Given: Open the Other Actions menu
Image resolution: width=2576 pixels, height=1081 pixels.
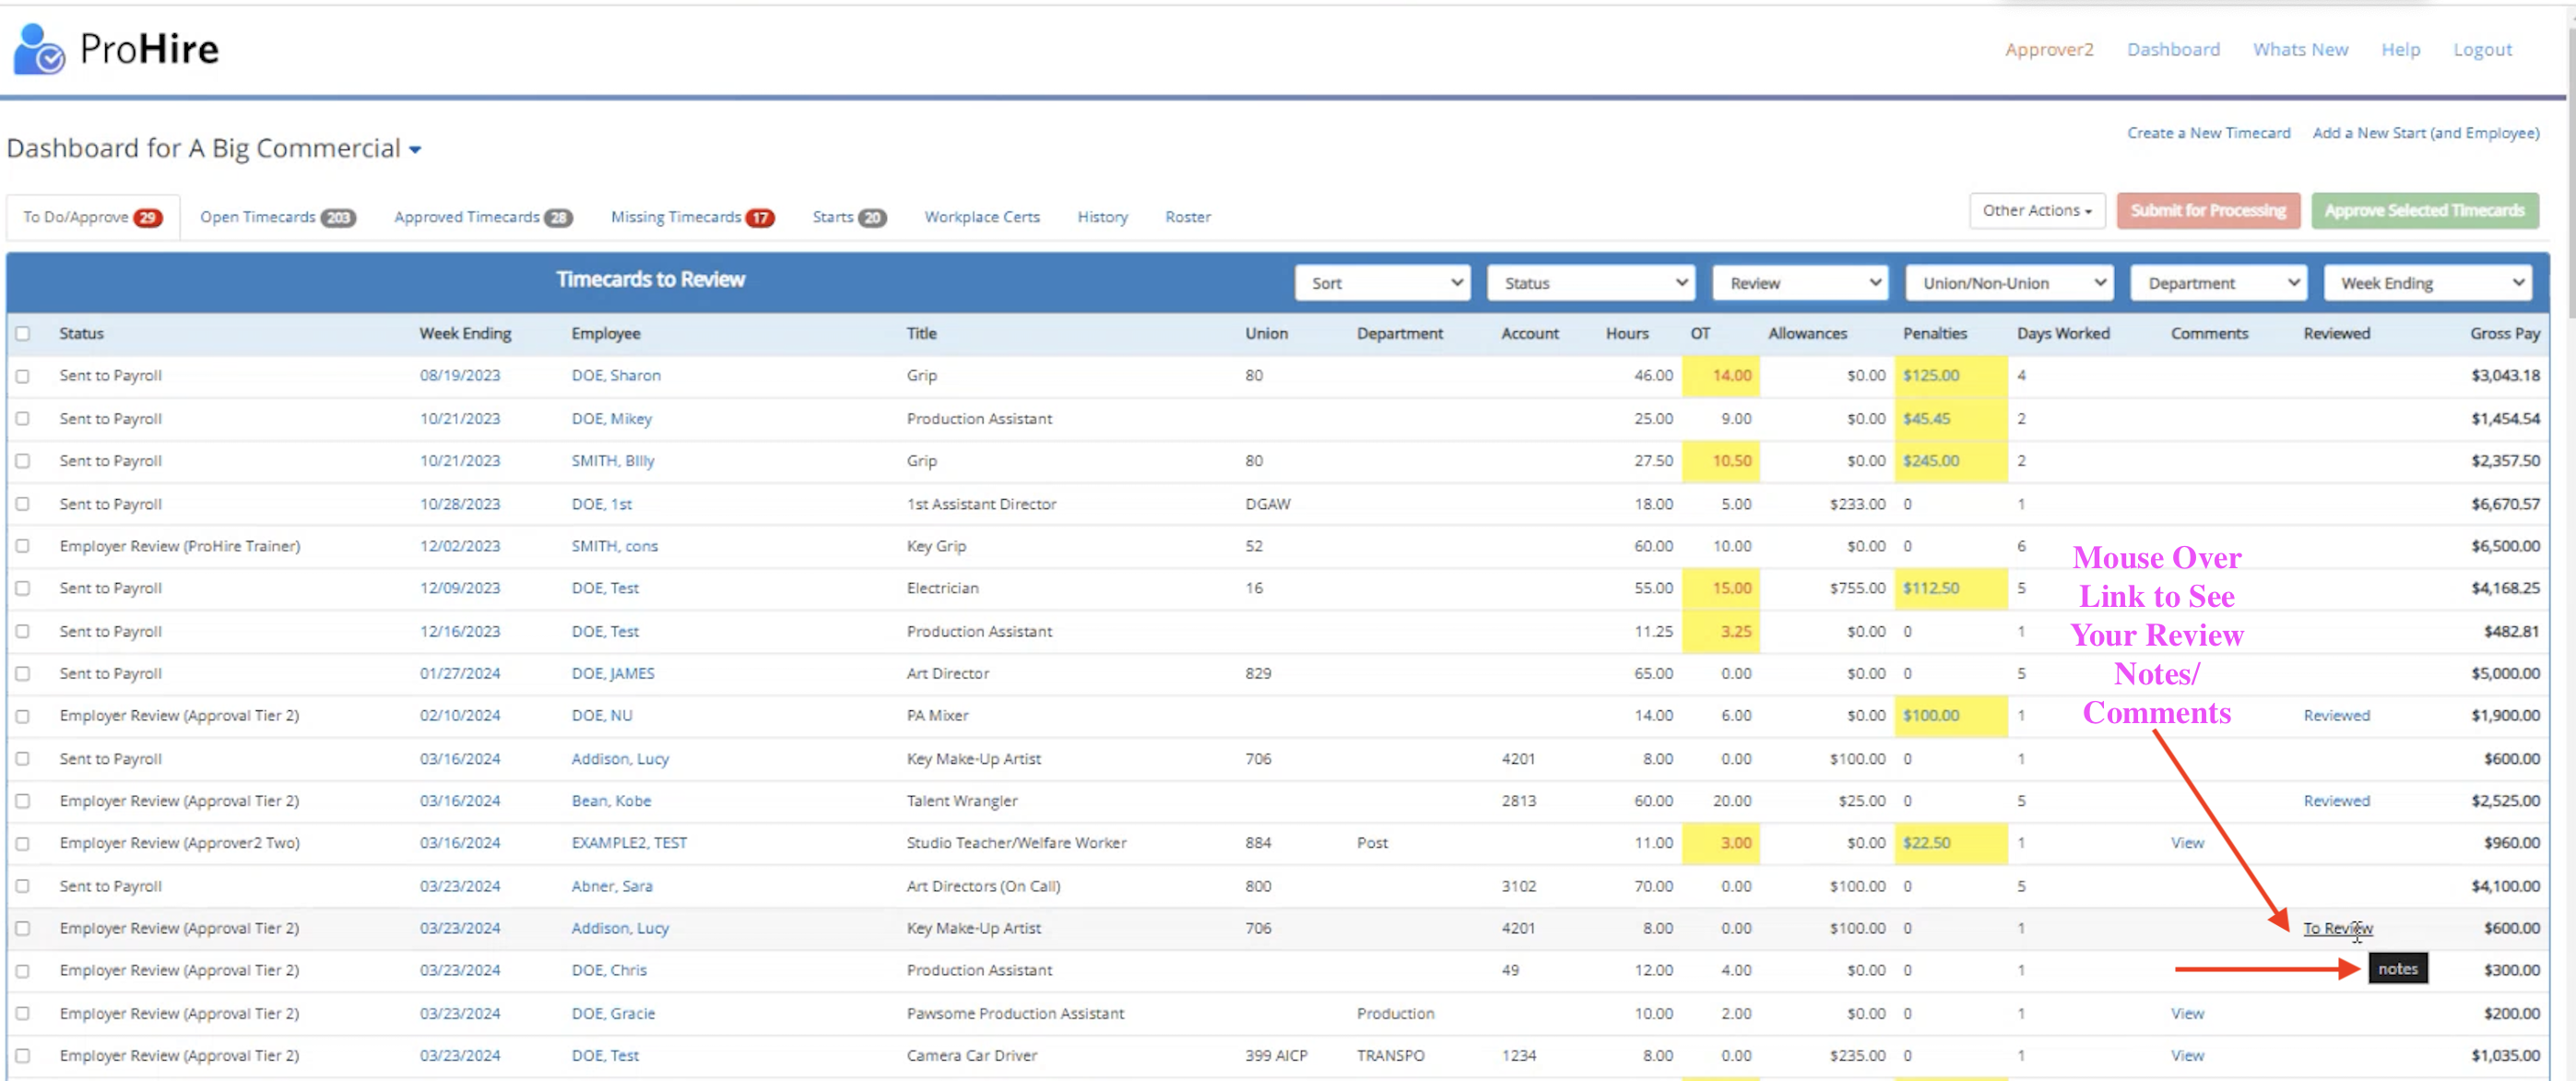Looking at the screenshot, I should click(x=2037, y=210).
